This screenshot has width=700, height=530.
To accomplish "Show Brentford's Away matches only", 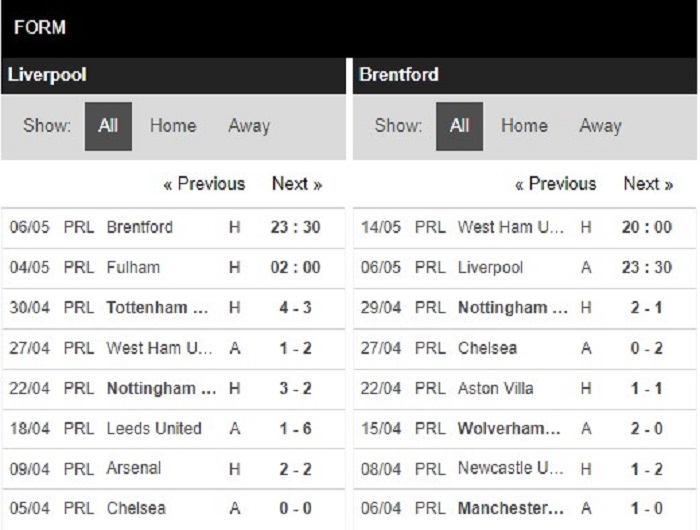I will (600, 126).
